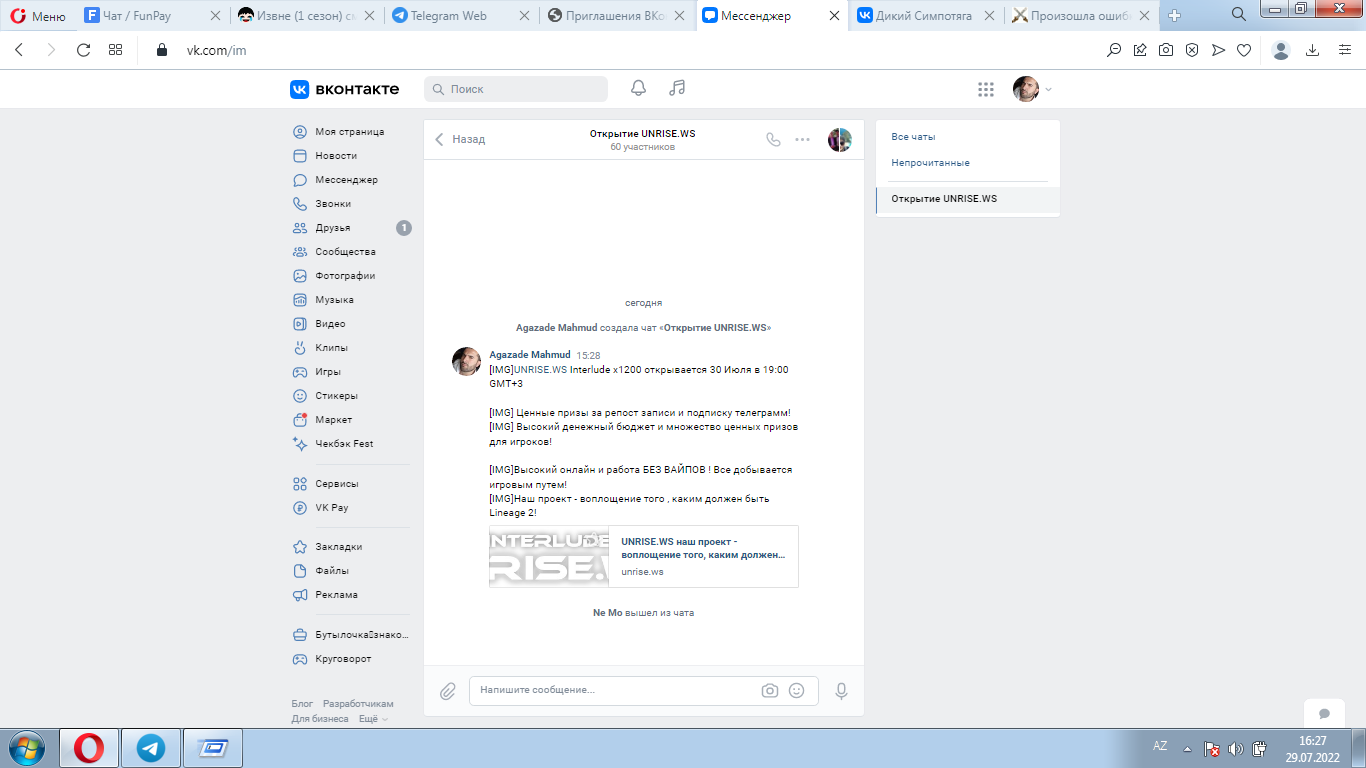Screen dimensions: 1366x768
Task: Open the unrise.ws link preview card
Action: pos(644,556)
